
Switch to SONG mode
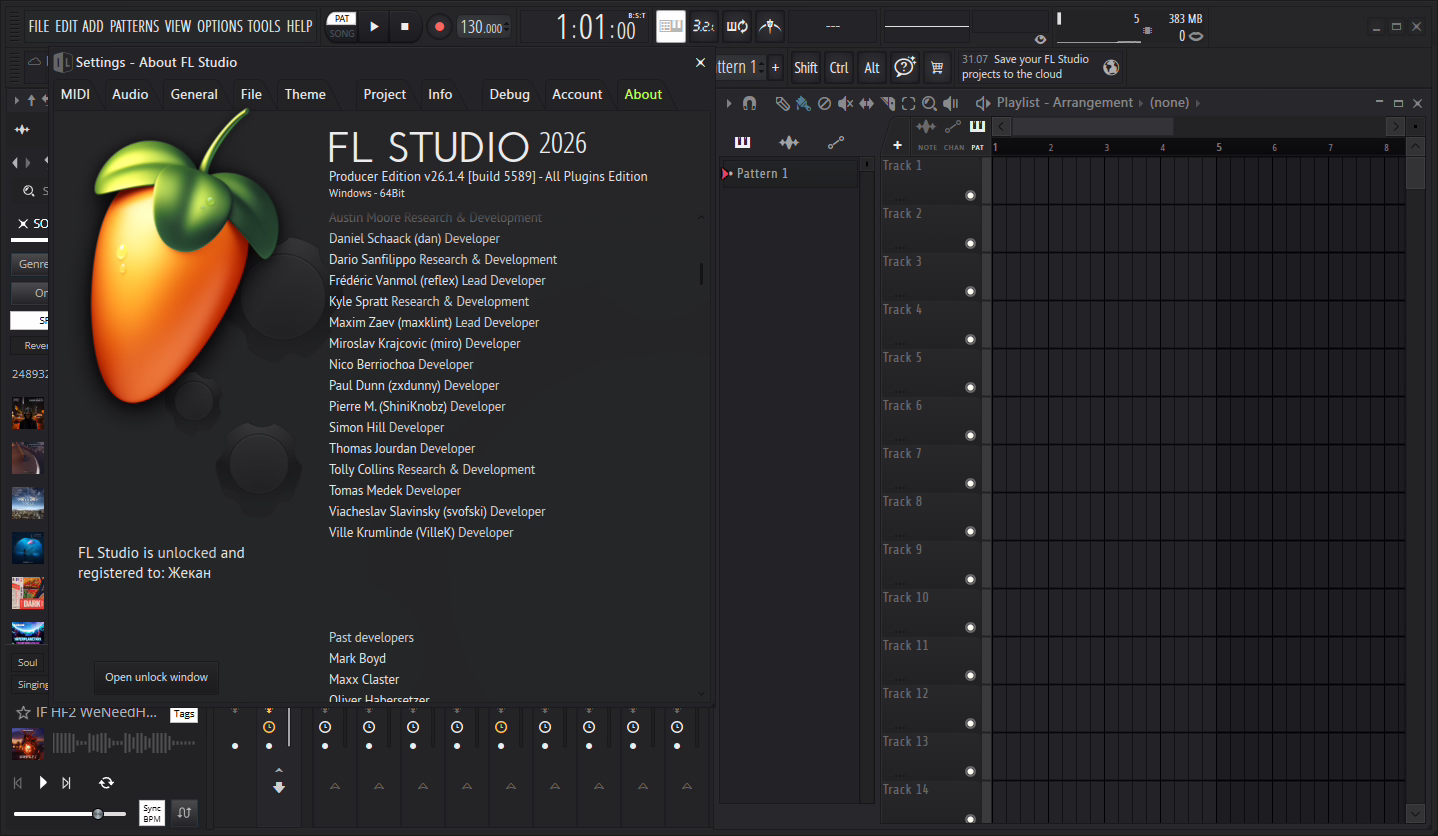click(x=342, y=34)
